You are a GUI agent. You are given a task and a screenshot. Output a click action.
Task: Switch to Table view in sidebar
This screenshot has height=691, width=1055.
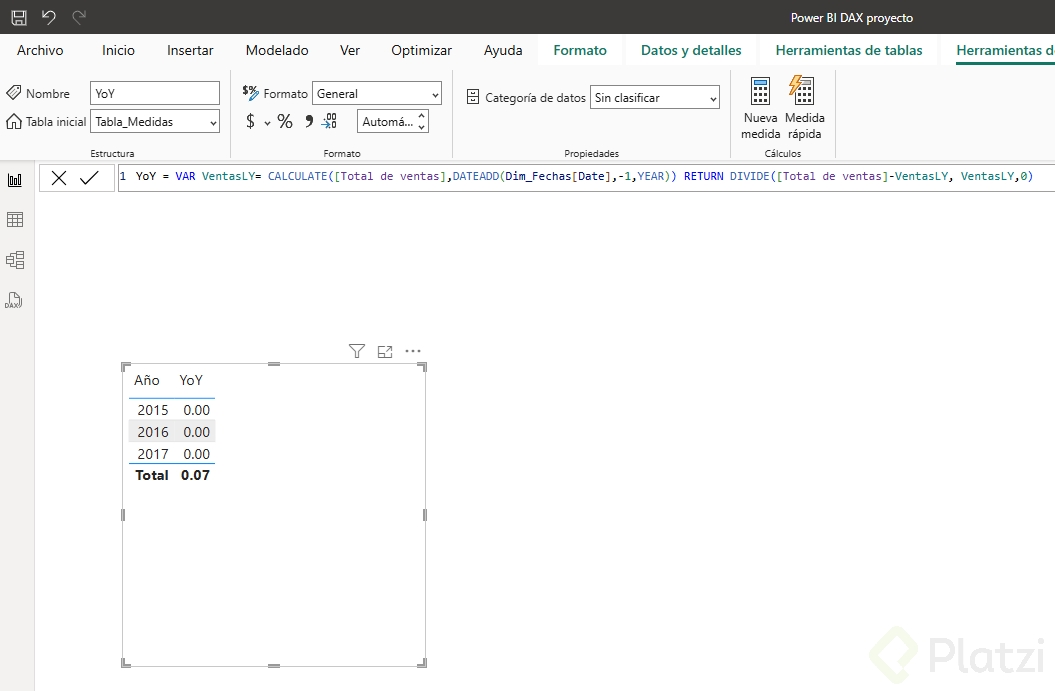point(15,219)
